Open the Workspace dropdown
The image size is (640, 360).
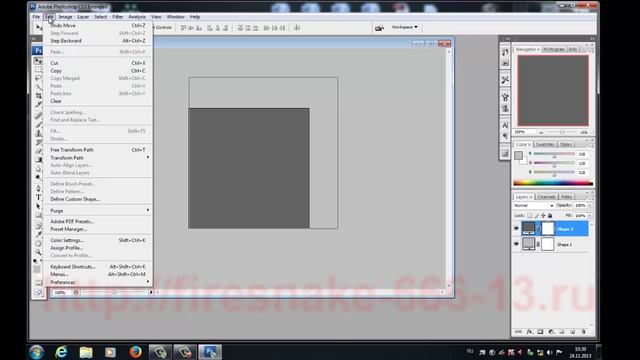[x=405, y=27]
